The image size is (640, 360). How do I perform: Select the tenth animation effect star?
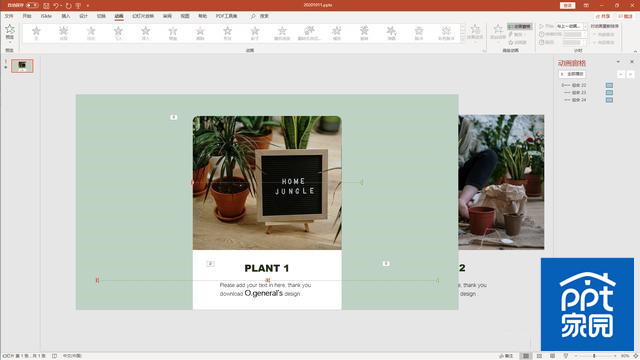282,33
